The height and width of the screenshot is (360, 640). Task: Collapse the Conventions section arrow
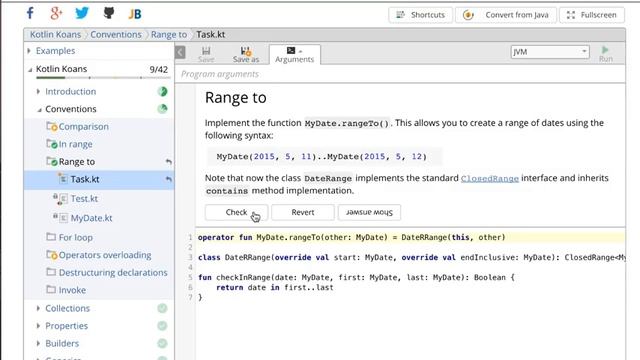pyautogui.click(x=39, y=109)
